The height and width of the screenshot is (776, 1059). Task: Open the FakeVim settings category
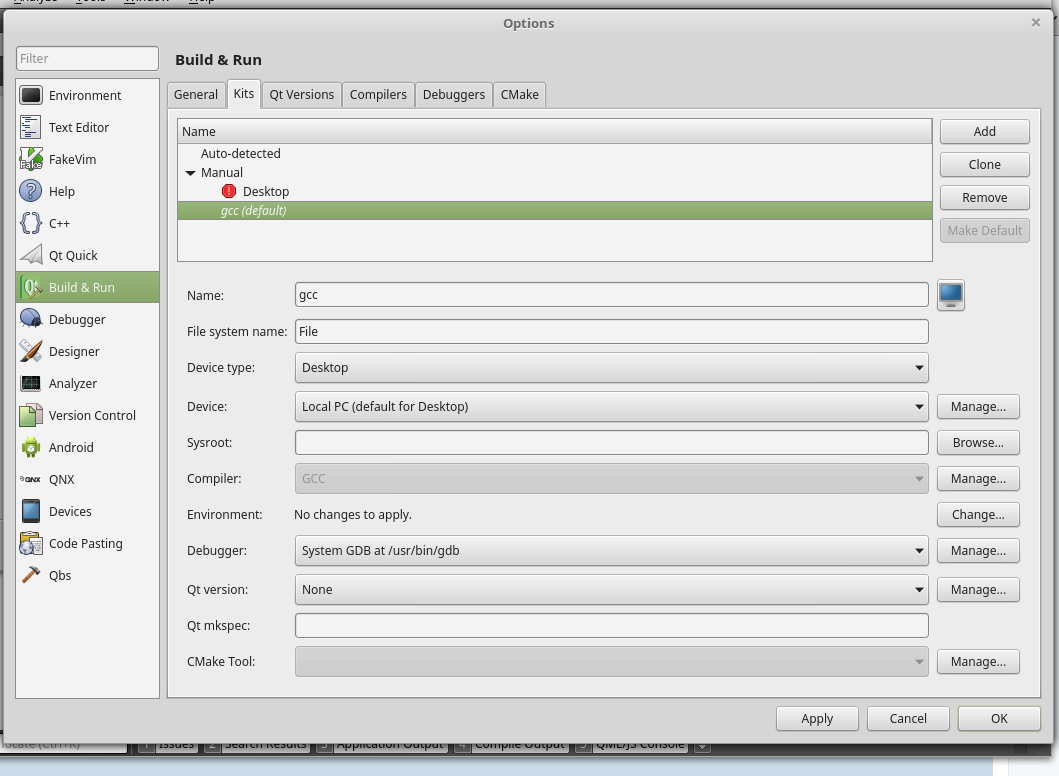coord(72,160)
